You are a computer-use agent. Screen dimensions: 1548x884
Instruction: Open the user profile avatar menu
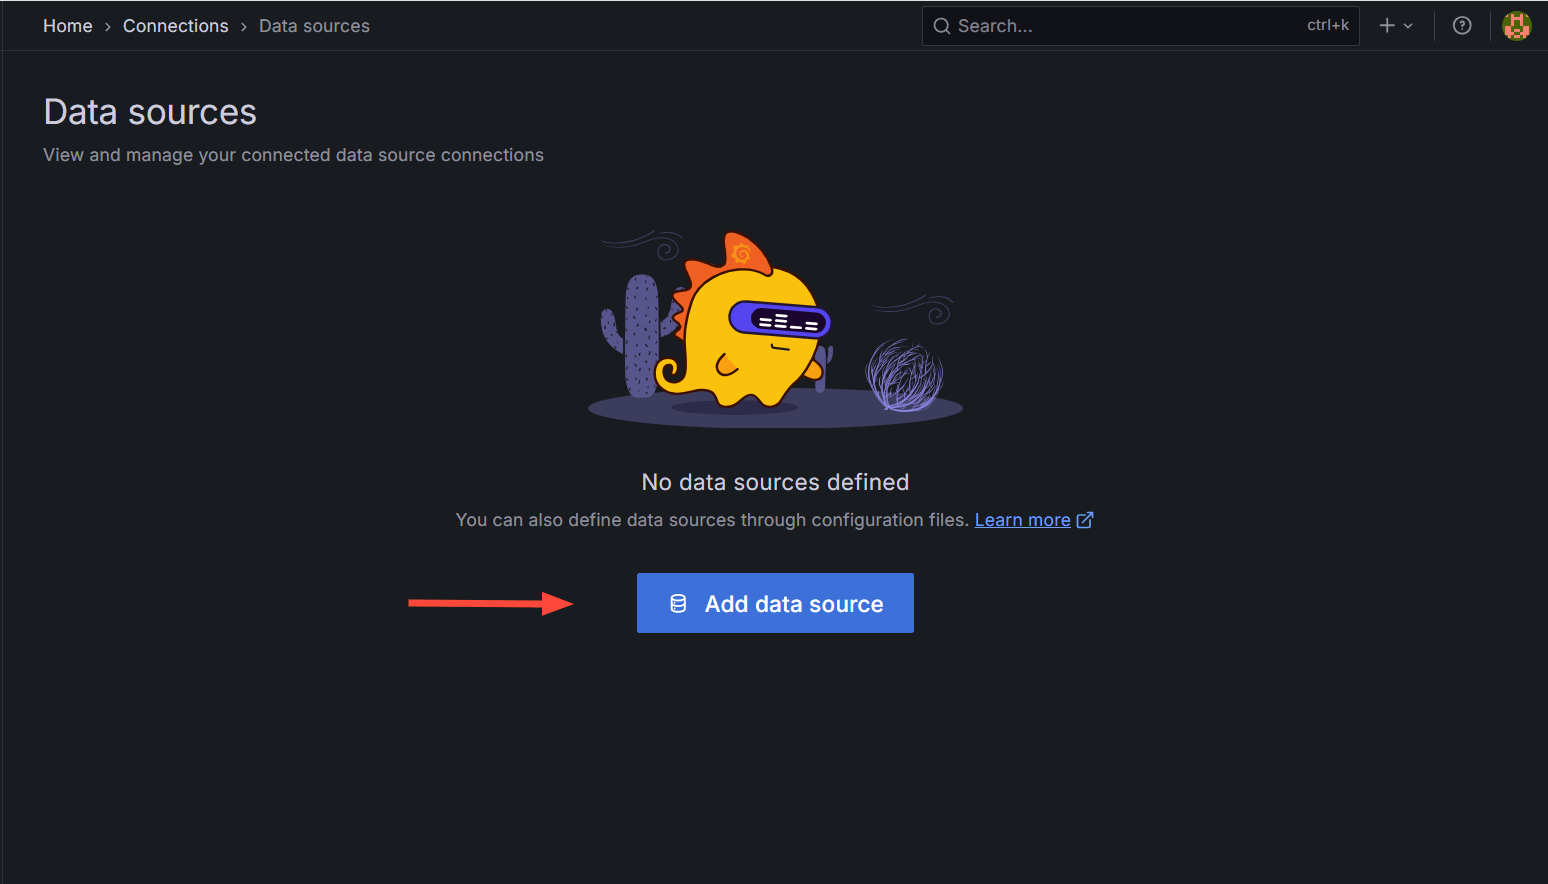click(1516, 25)
